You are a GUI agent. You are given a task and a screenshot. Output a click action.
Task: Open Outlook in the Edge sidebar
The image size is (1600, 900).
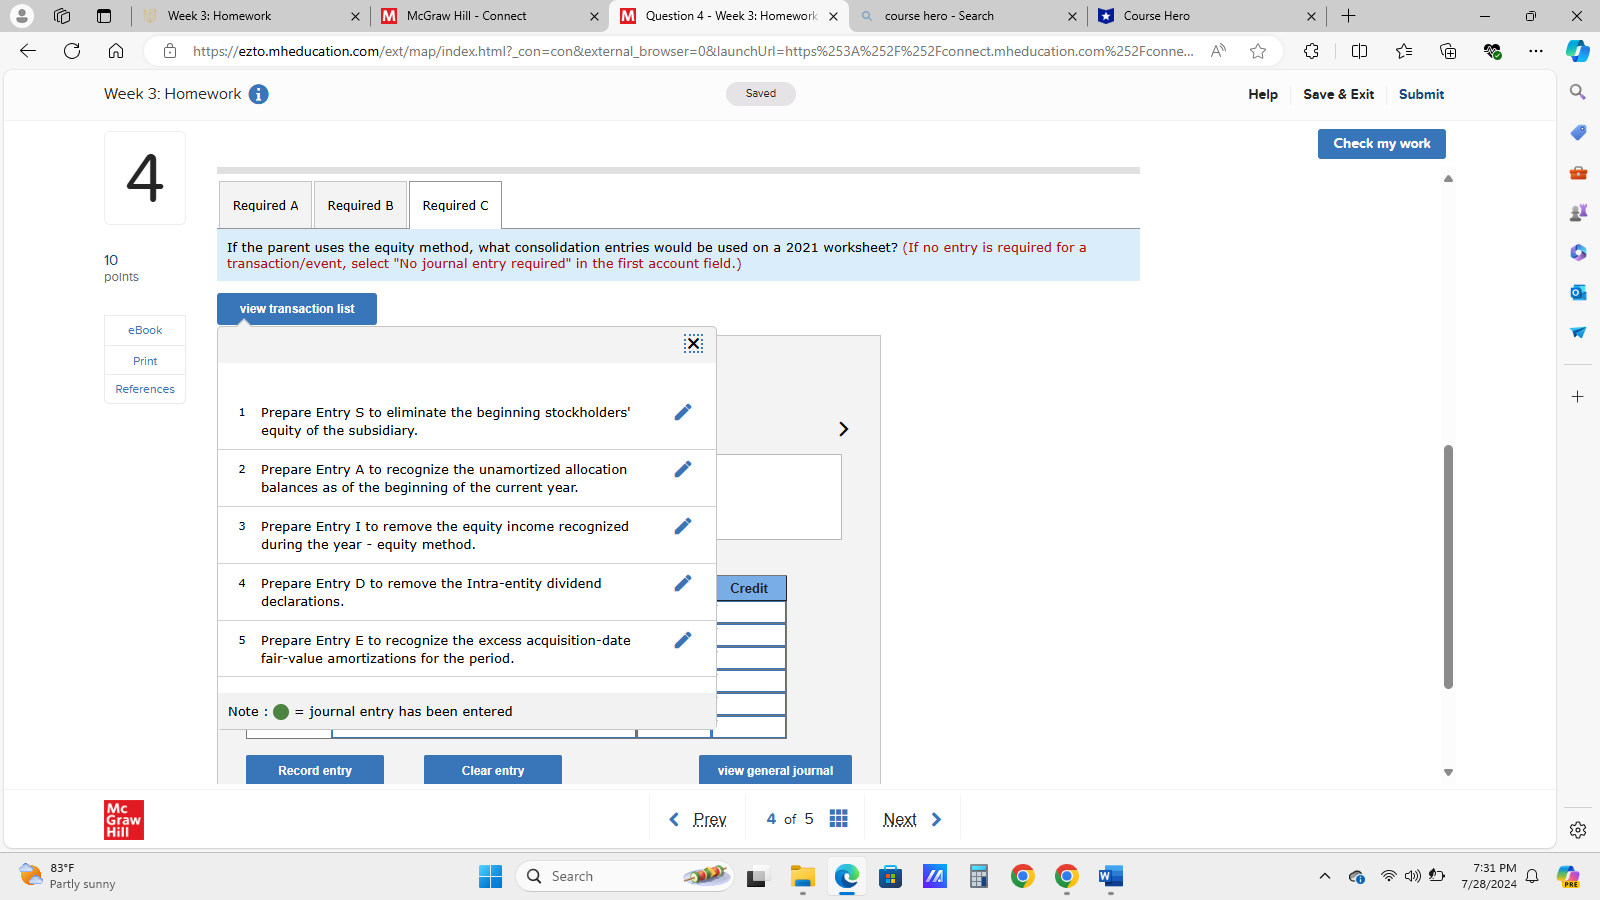[1578, 292]
